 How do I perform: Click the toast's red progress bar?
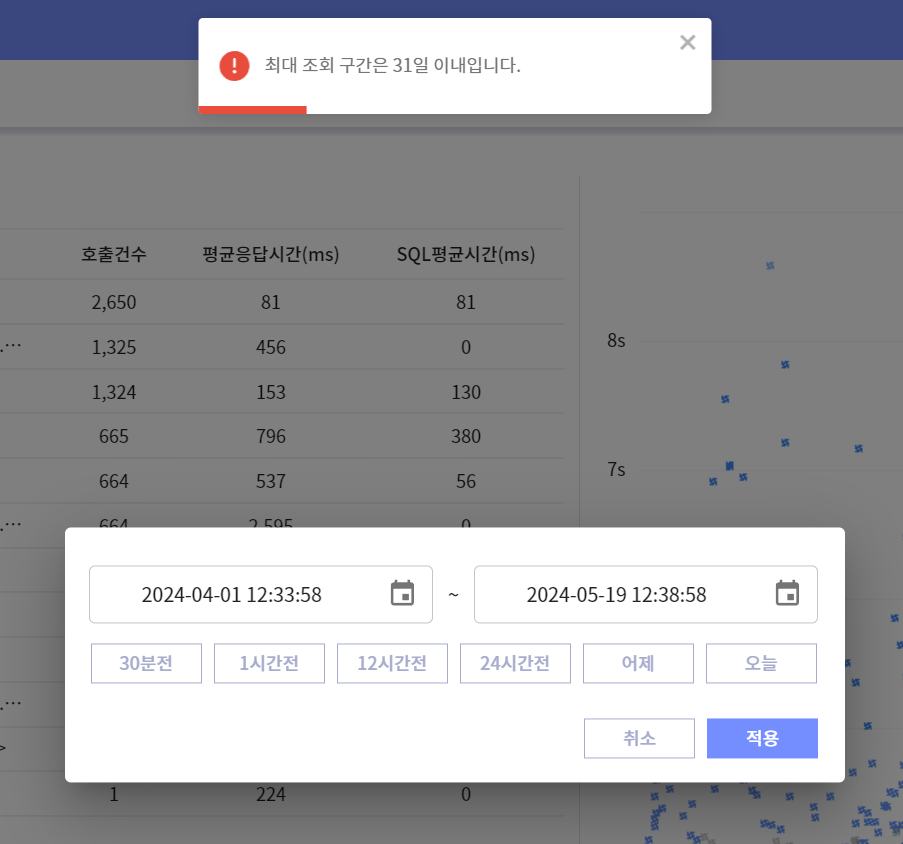pos(252,110)
